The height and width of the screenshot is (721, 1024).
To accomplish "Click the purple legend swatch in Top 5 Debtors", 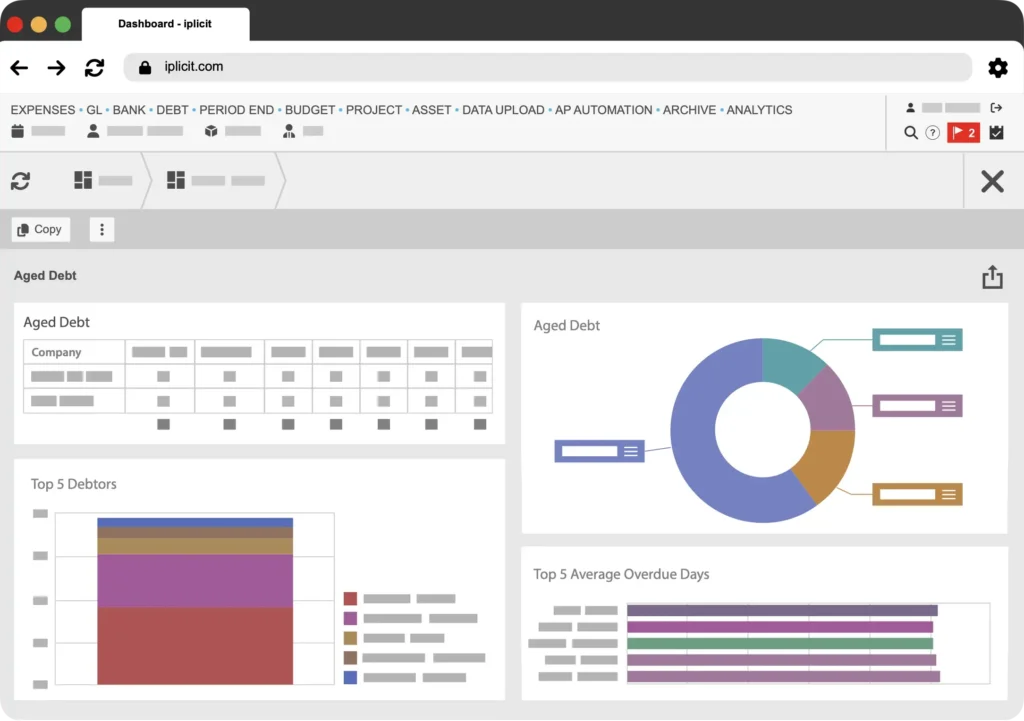I will point(350,618).
